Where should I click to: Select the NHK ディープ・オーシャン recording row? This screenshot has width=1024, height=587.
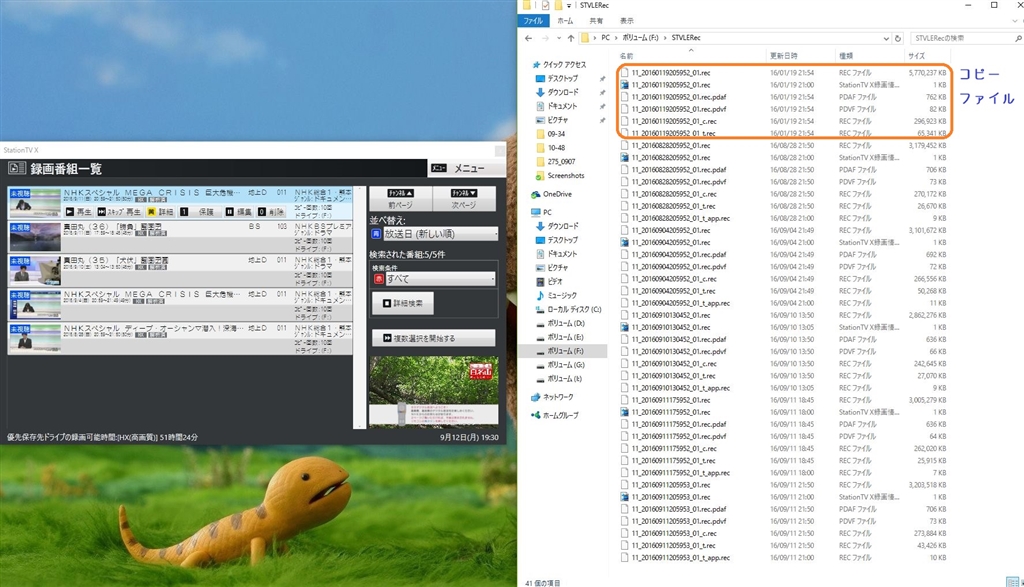[180, 338]
